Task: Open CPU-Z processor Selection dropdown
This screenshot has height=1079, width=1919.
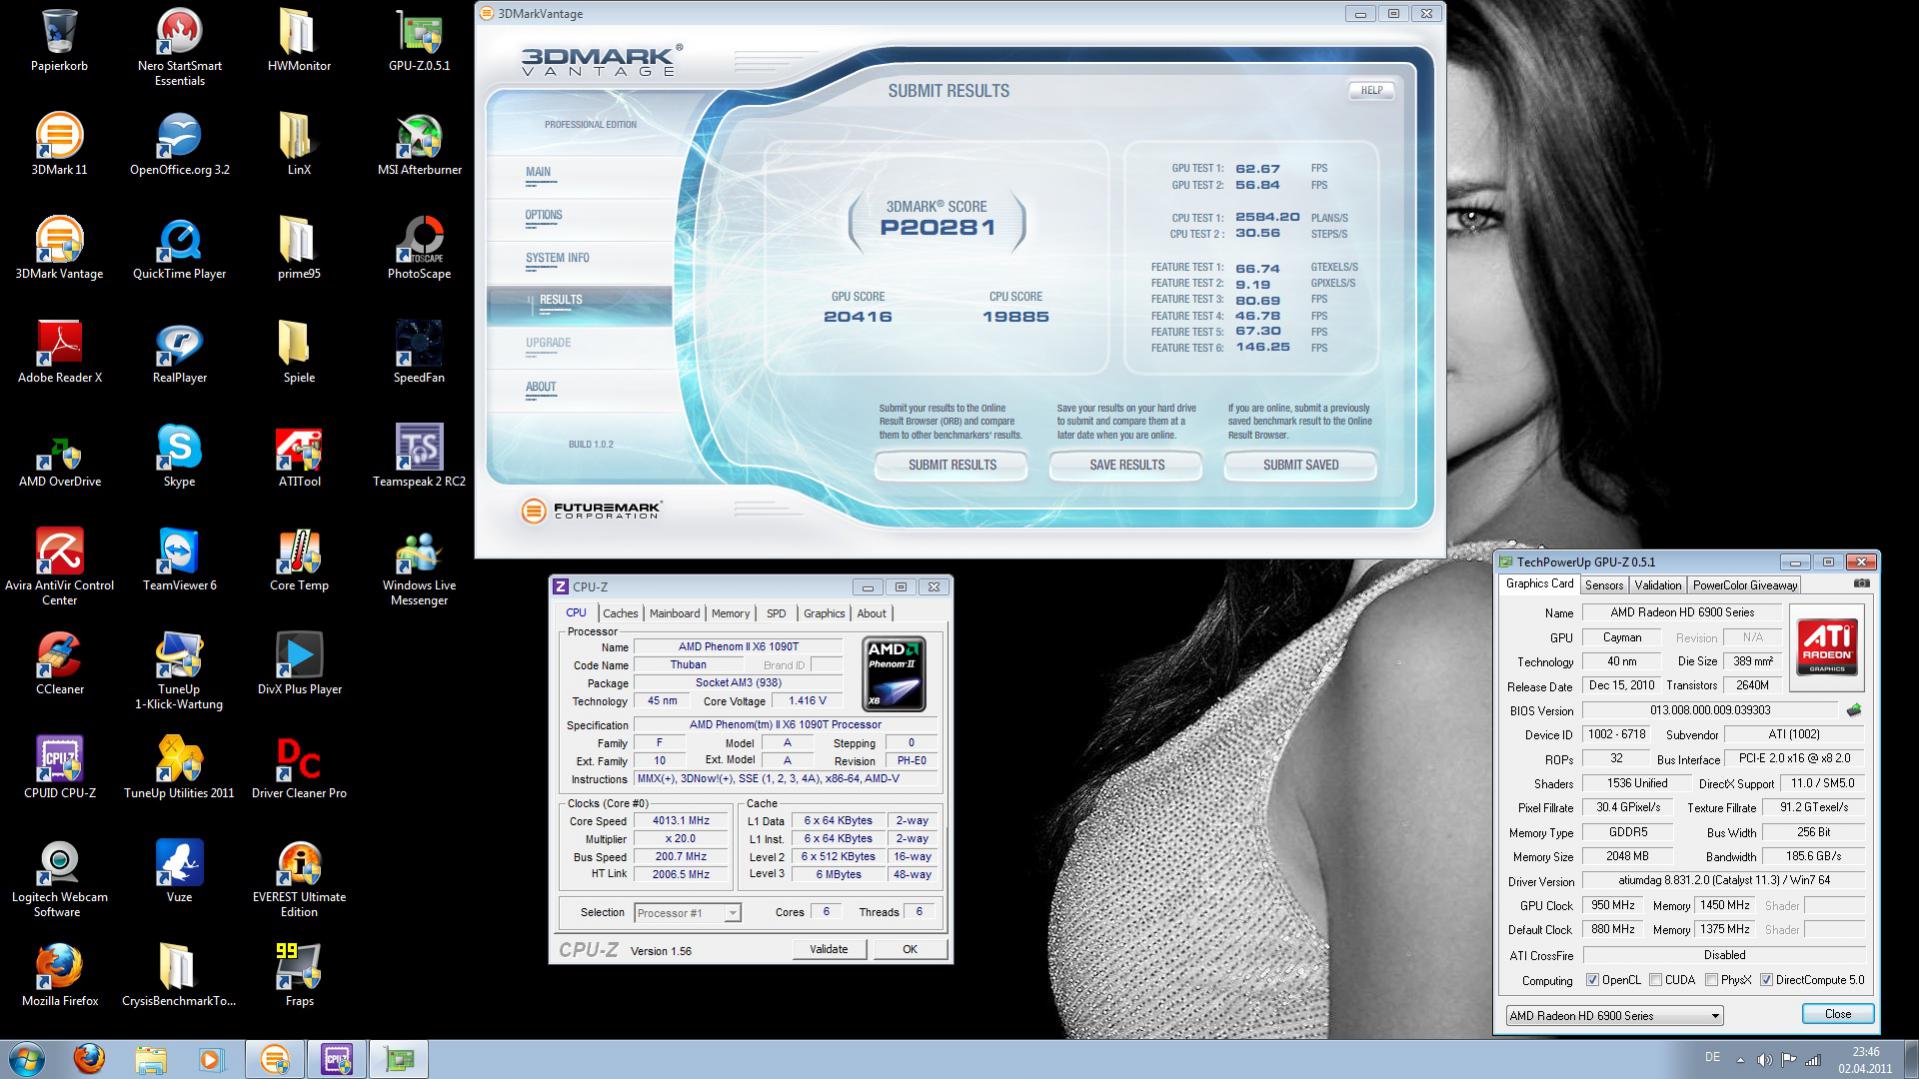Action: [x=687, y=913]
